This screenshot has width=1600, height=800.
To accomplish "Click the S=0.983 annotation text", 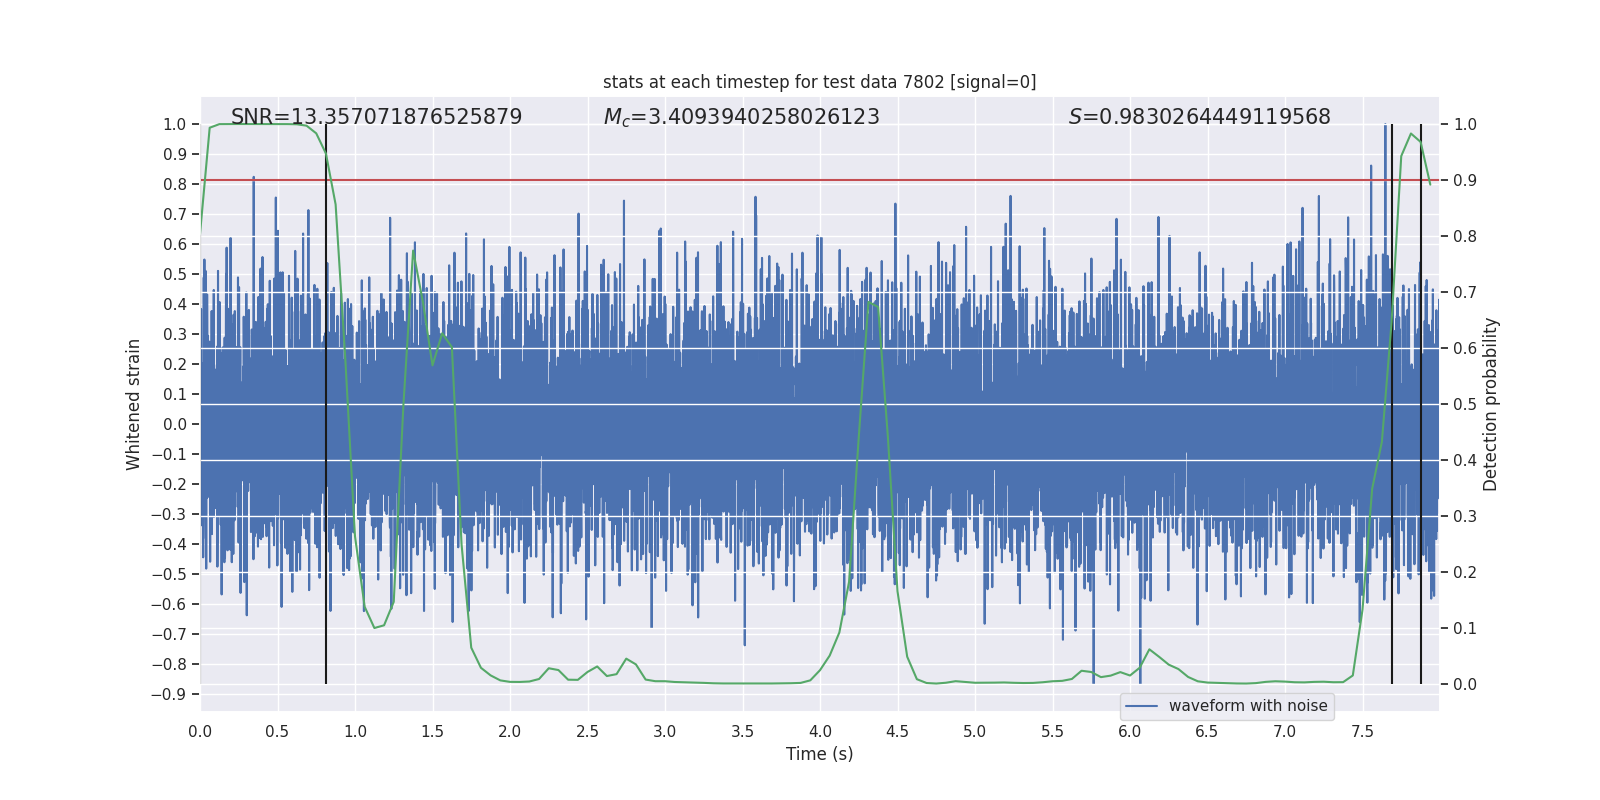I will (1199, 117).
